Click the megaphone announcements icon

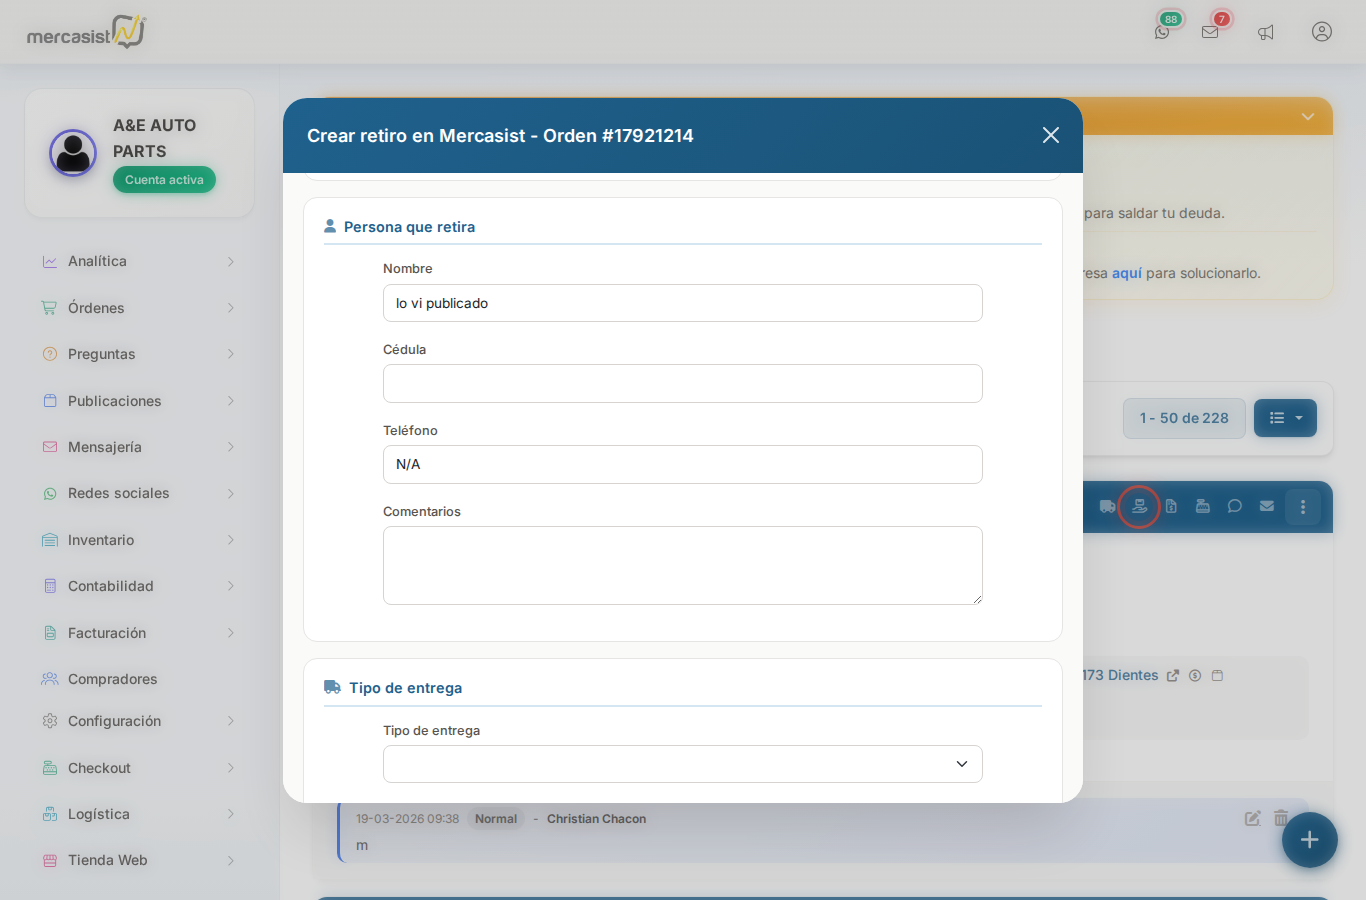1266,31
